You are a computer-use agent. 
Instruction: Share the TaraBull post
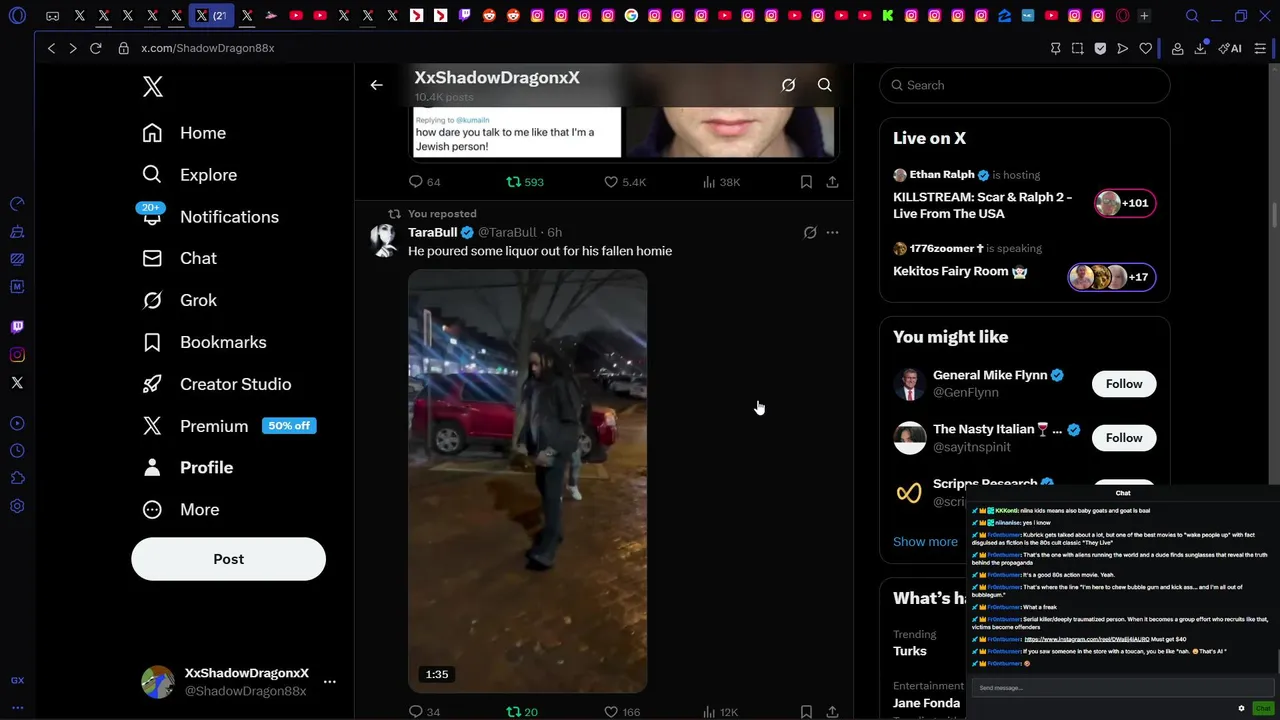coord(832,712)
